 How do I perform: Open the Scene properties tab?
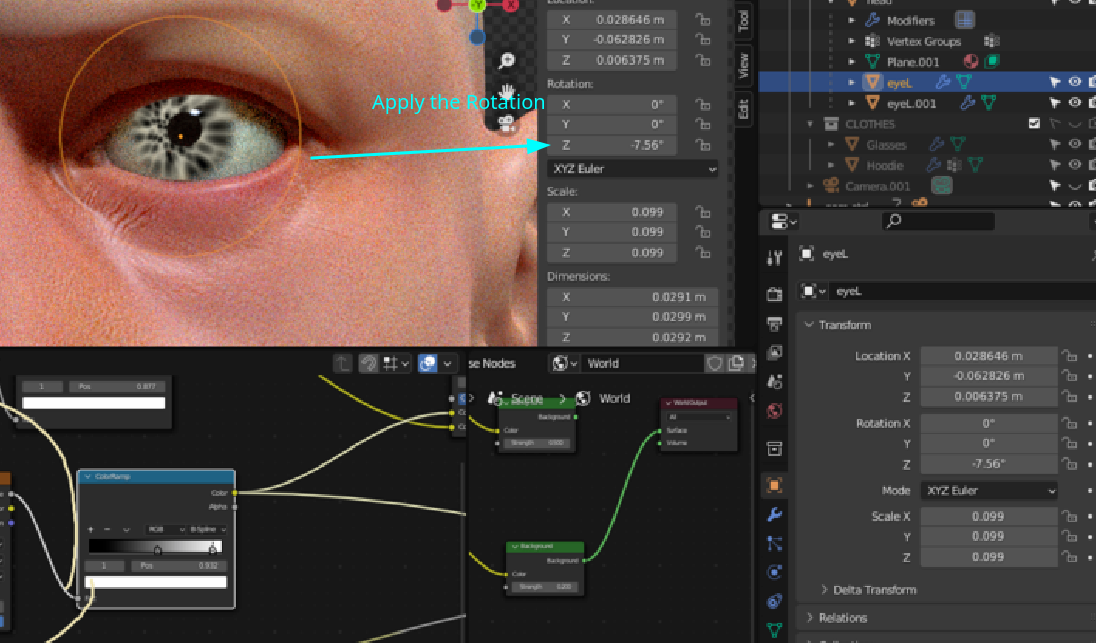click(x=774, y=382)
